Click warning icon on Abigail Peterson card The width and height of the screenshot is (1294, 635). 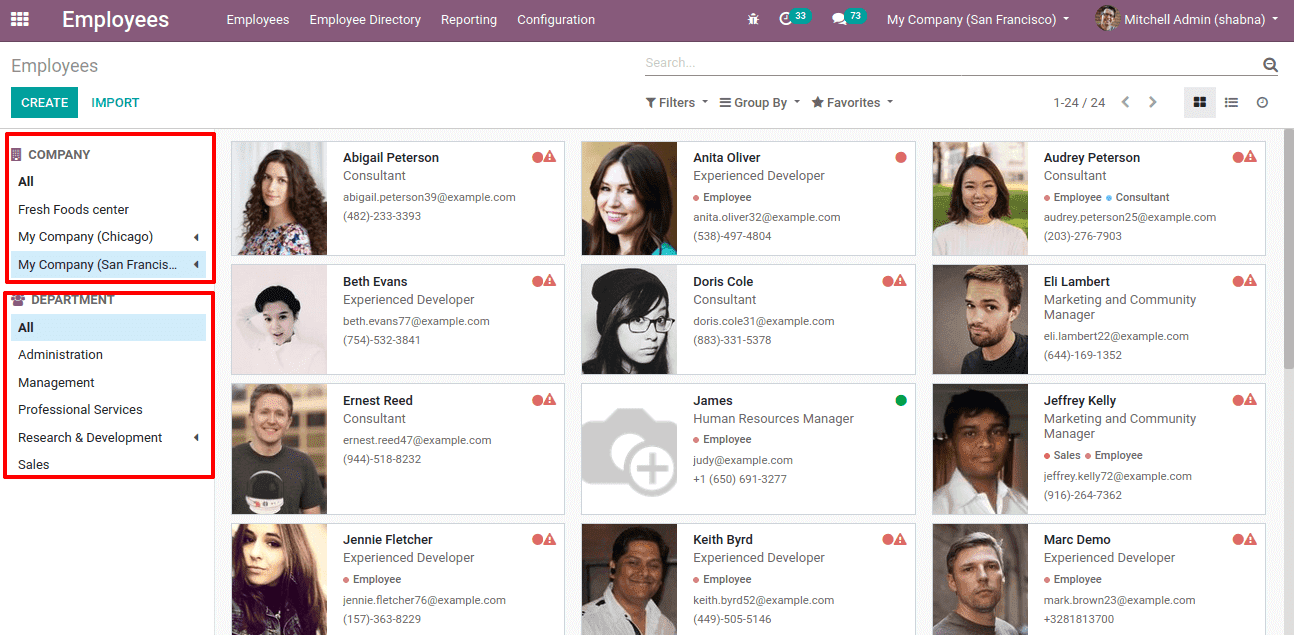(x=550, y=157)
